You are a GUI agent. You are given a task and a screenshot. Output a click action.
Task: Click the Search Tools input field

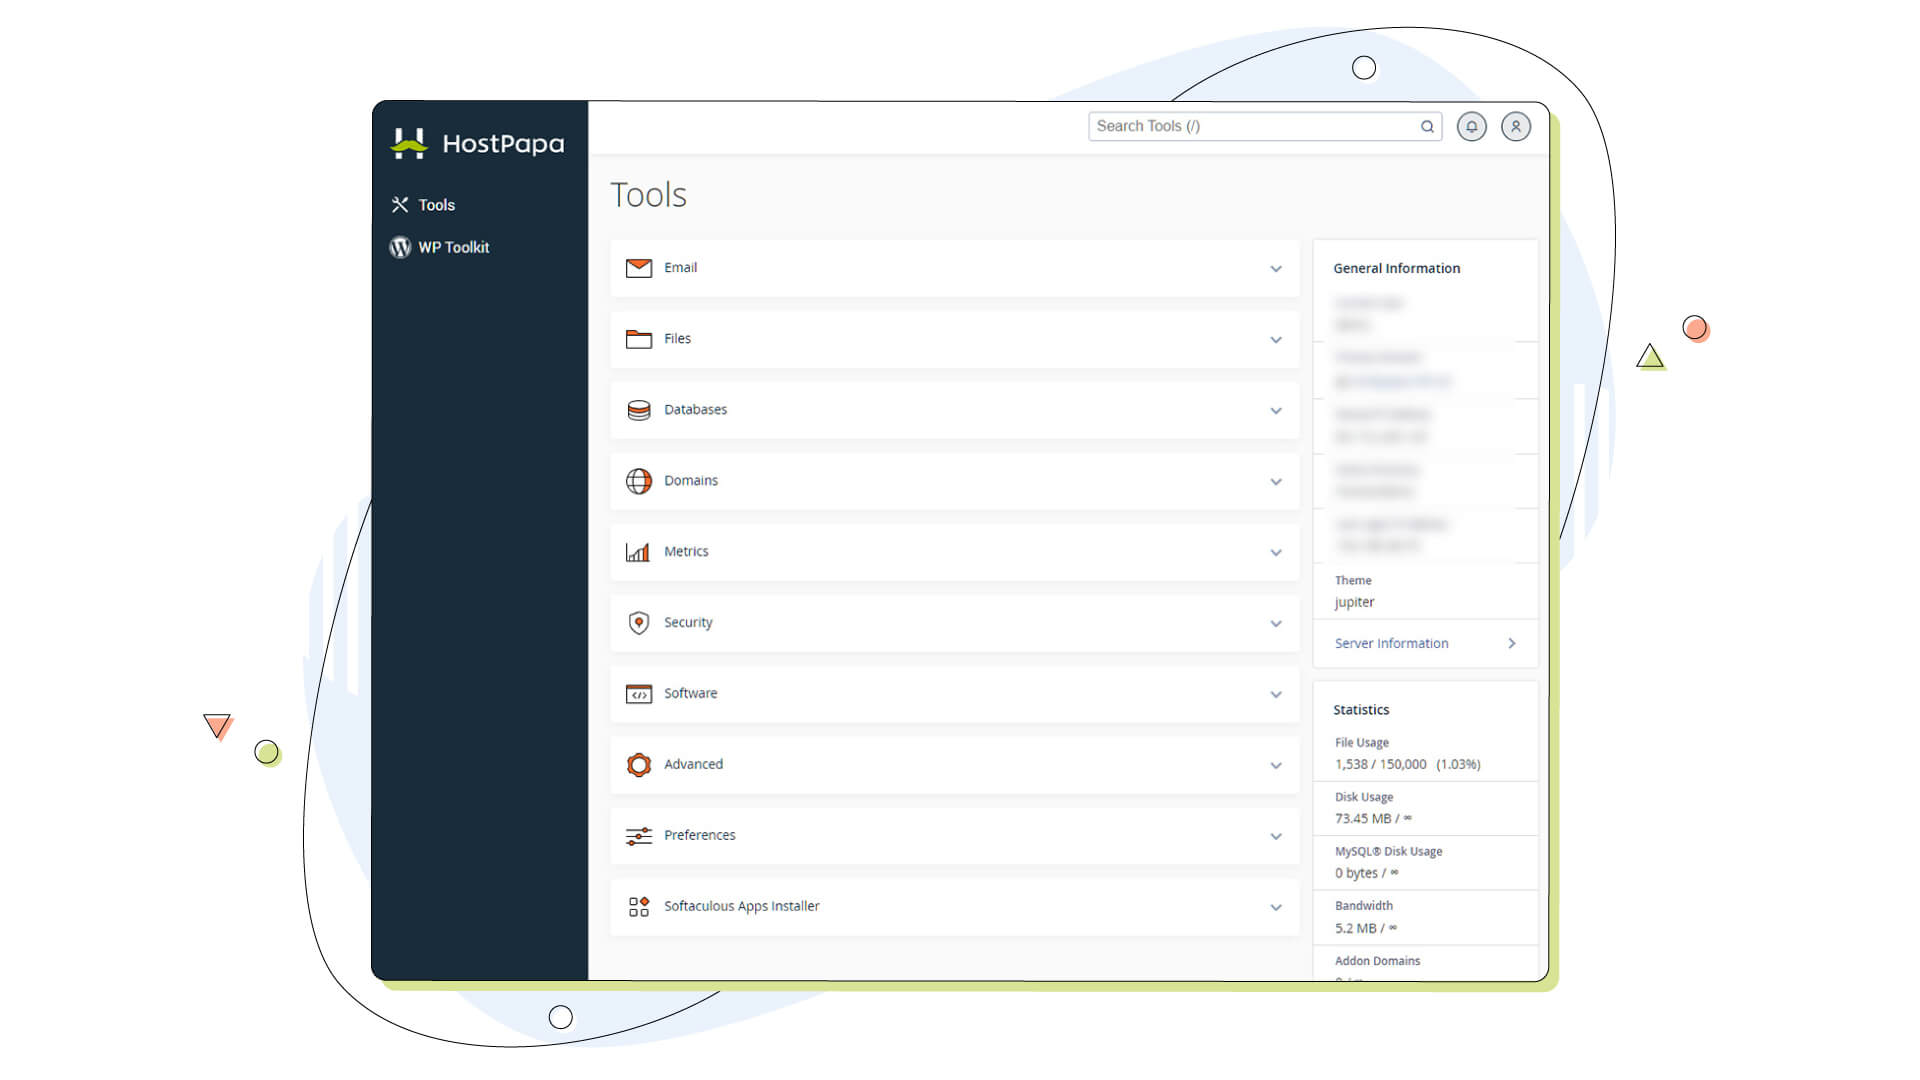(1250, 126)
